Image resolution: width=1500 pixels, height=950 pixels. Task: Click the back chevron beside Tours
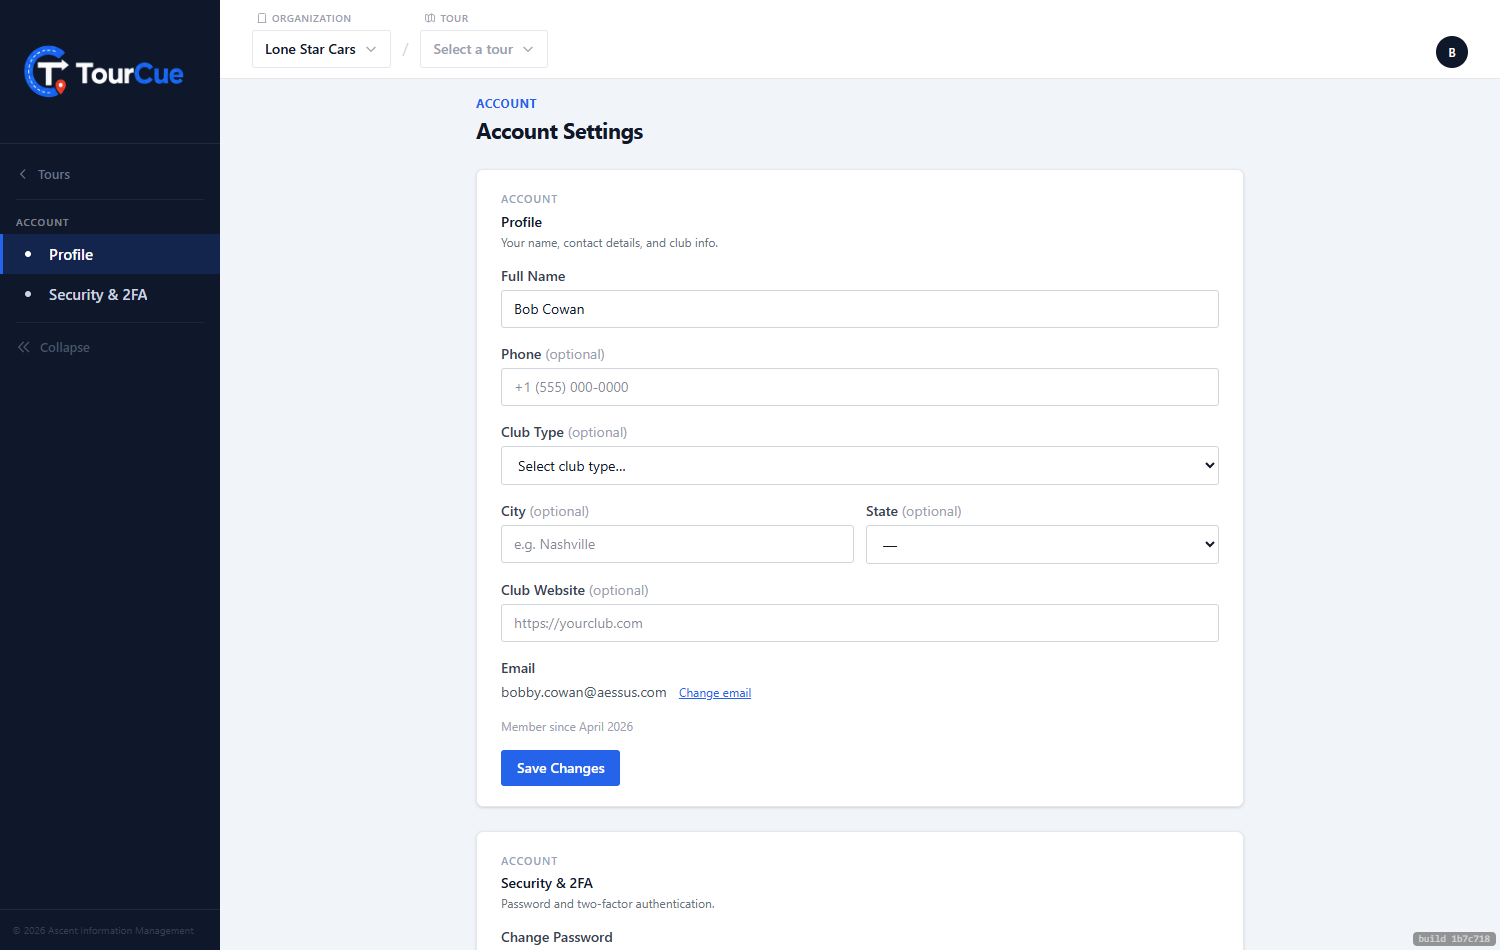(23, 174)
